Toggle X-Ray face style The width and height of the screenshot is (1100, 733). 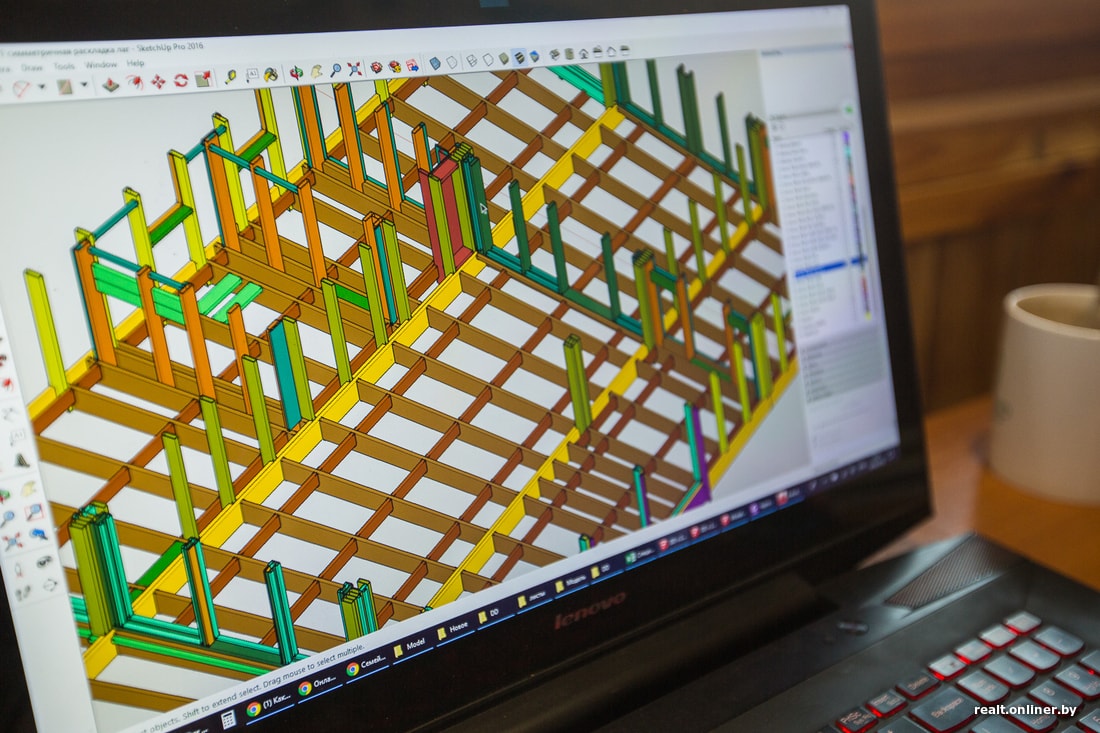pos(435,63)
